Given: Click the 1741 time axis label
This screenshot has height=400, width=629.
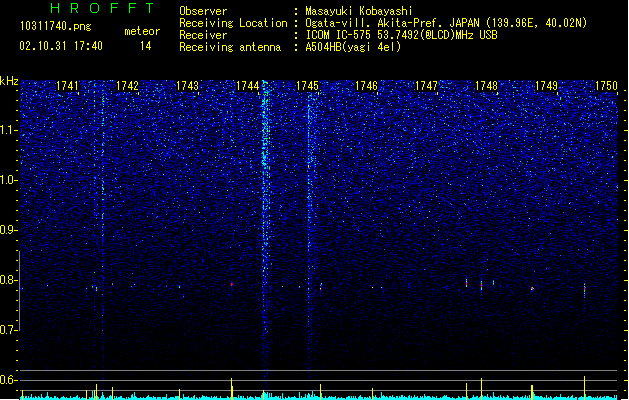Looking at the screenshot, I should pyautogui.click(x=67, y=86).
